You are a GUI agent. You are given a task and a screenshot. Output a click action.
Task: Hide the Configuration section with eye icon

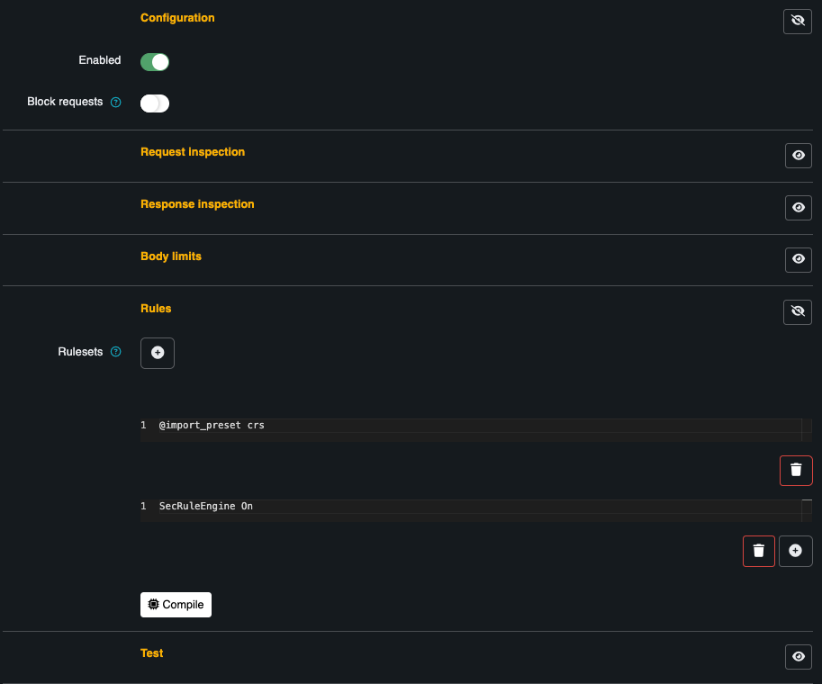pyautogui.click(x=797, y=21)
